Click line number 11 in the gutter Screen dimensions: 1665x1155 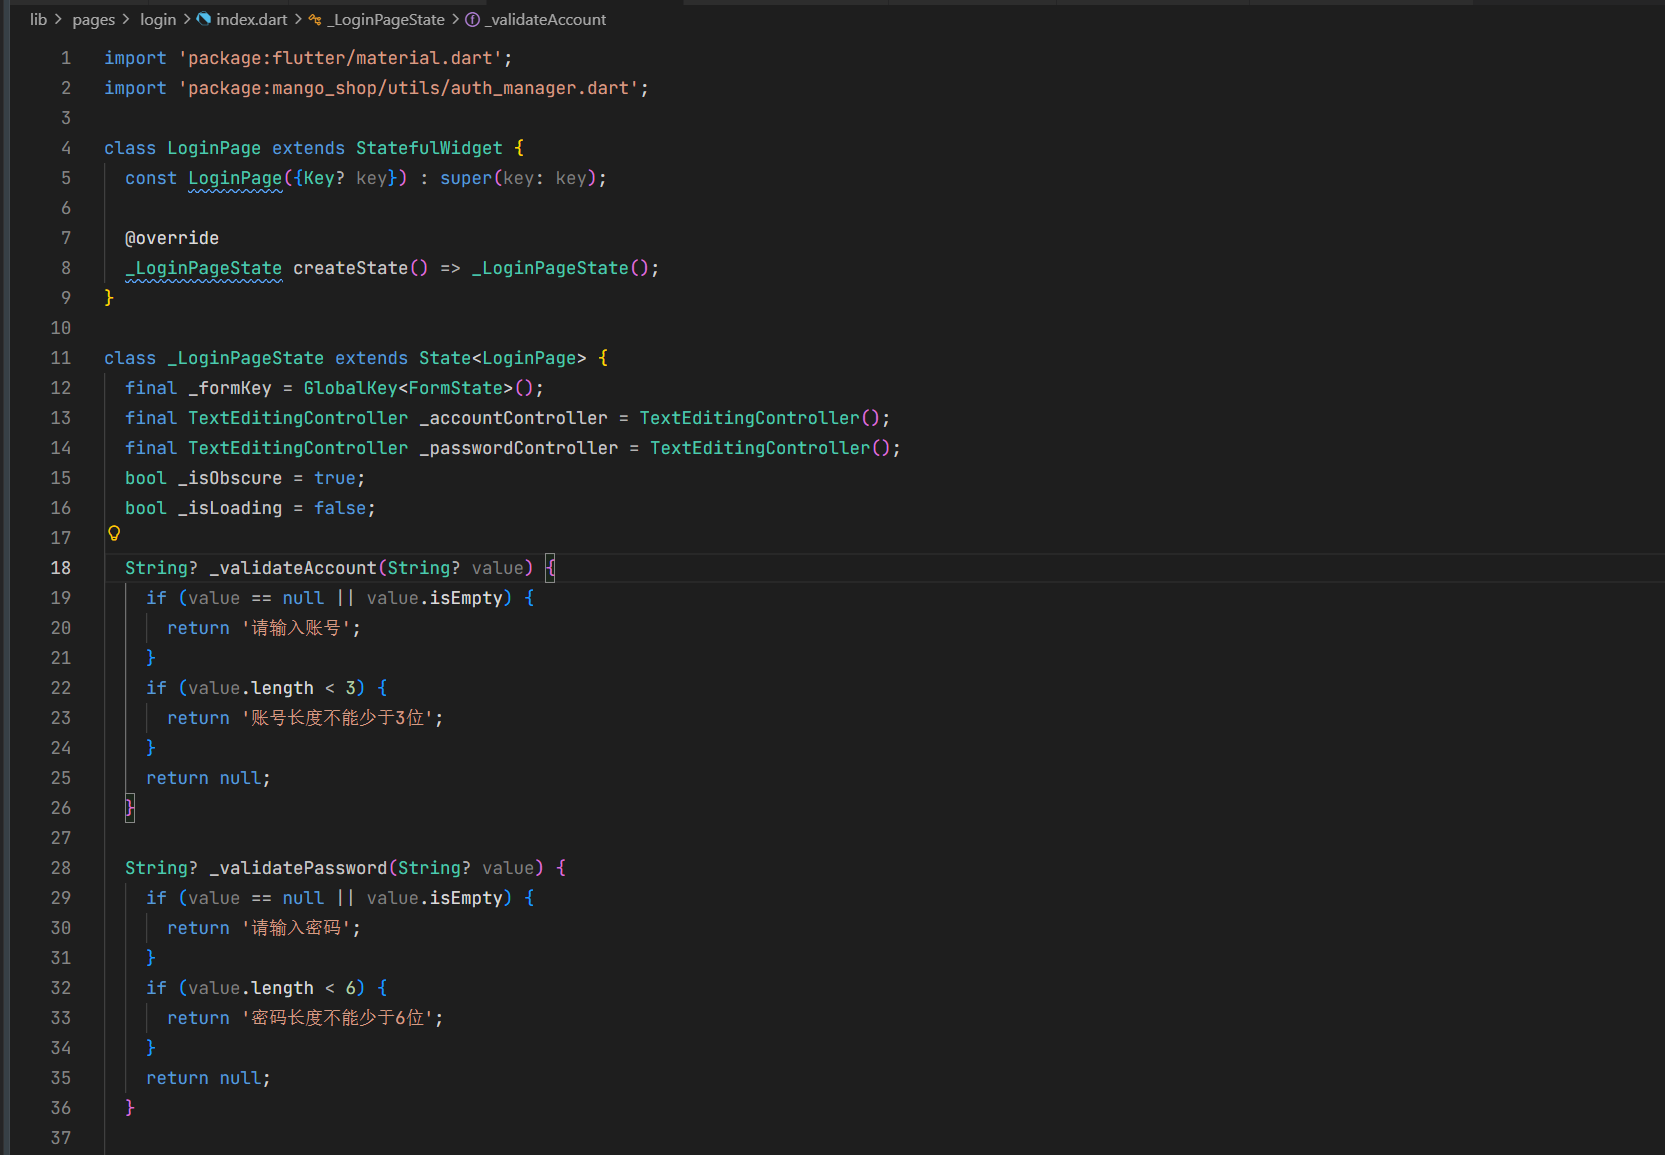61,358
